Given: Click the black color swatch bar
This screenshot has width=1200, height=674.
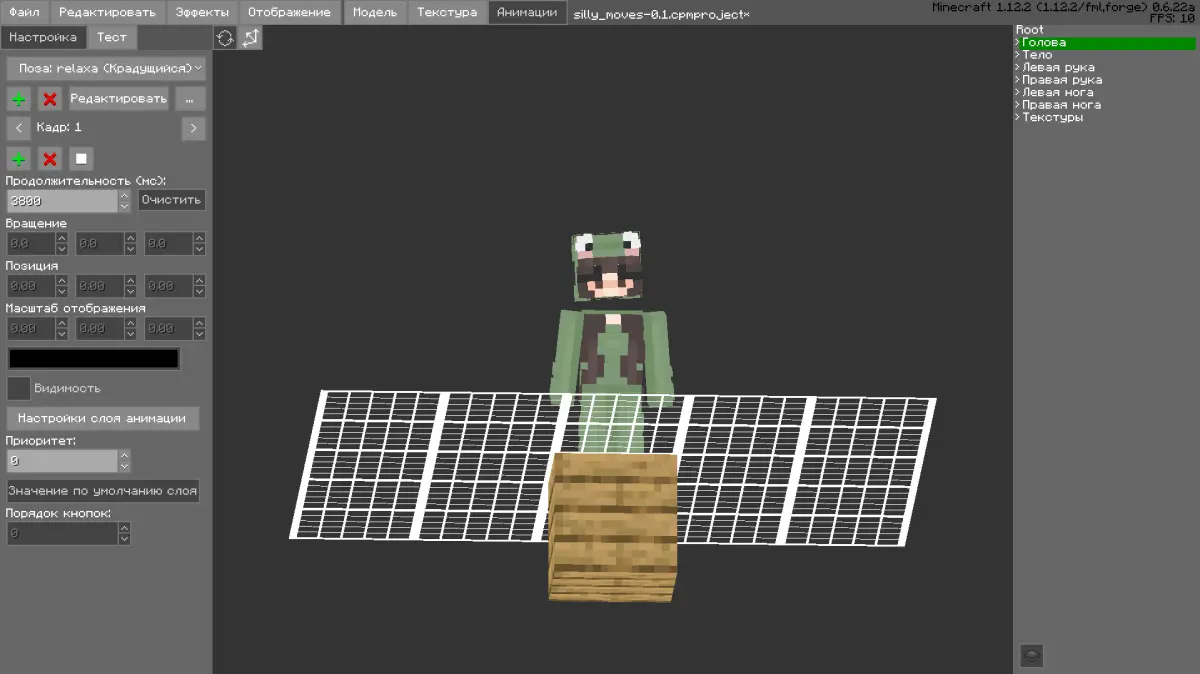Looking at the screenshot, I should (94, 358).
